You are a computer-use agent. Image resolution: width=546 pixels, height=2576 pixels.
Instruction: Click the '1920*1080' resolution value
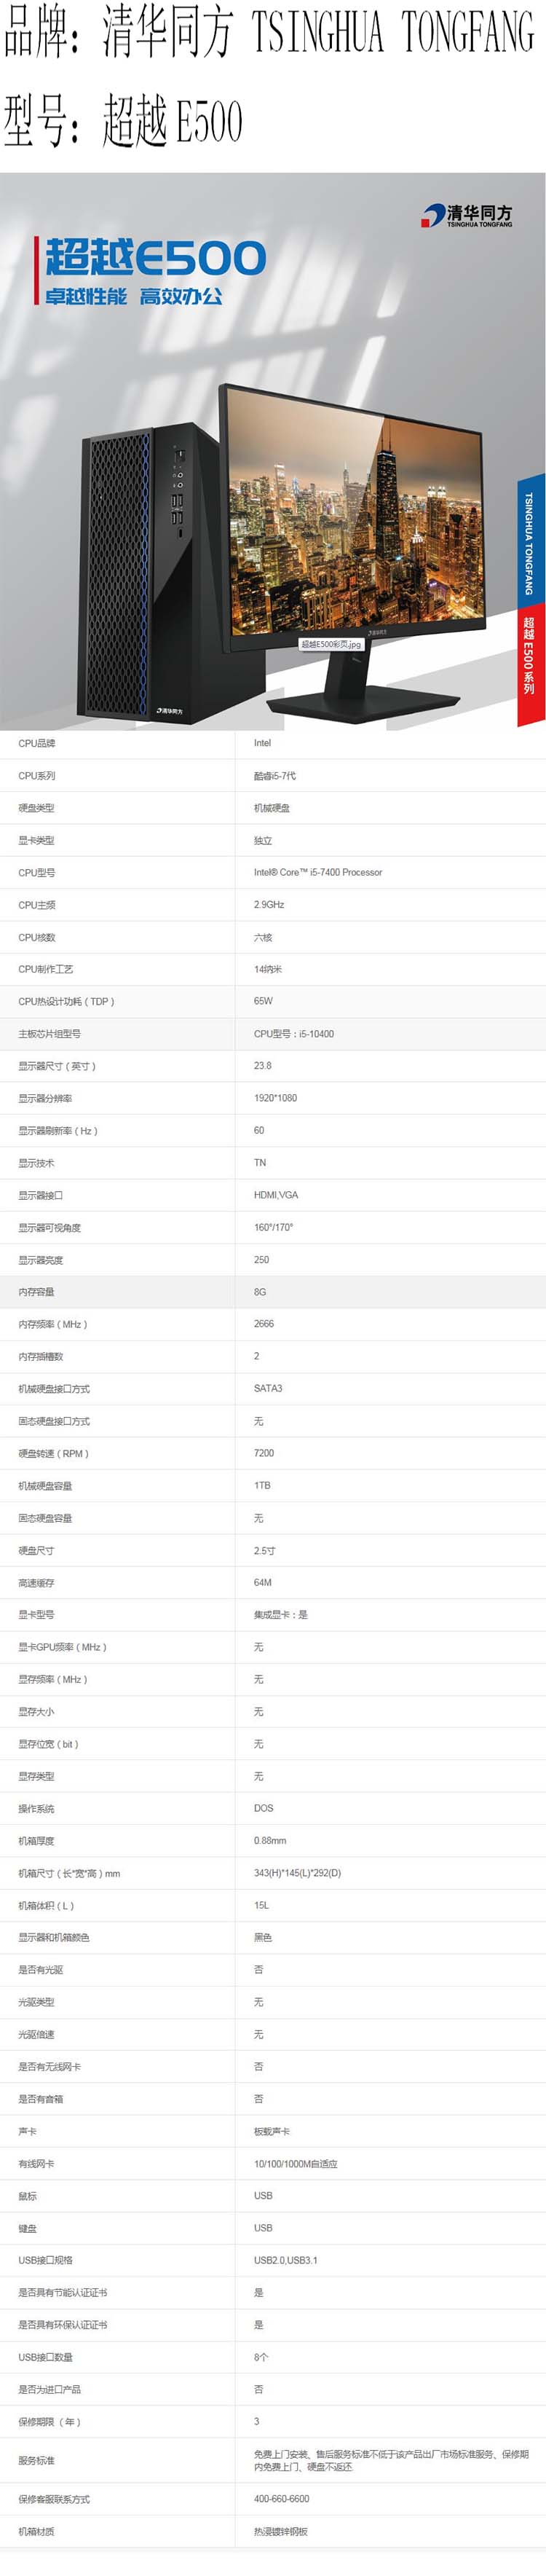pos(275,1098)
